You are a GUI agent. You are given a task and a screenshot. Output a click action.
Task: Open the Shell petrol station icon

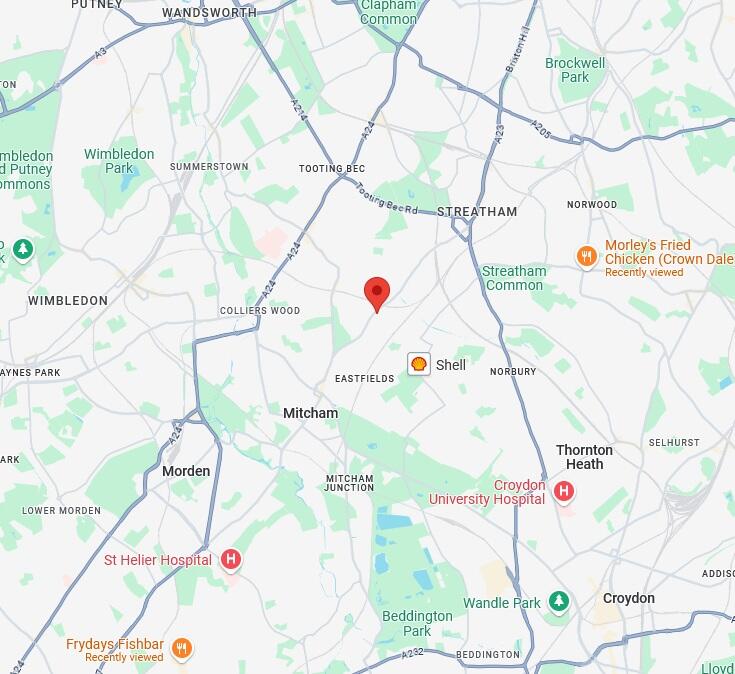419,364
